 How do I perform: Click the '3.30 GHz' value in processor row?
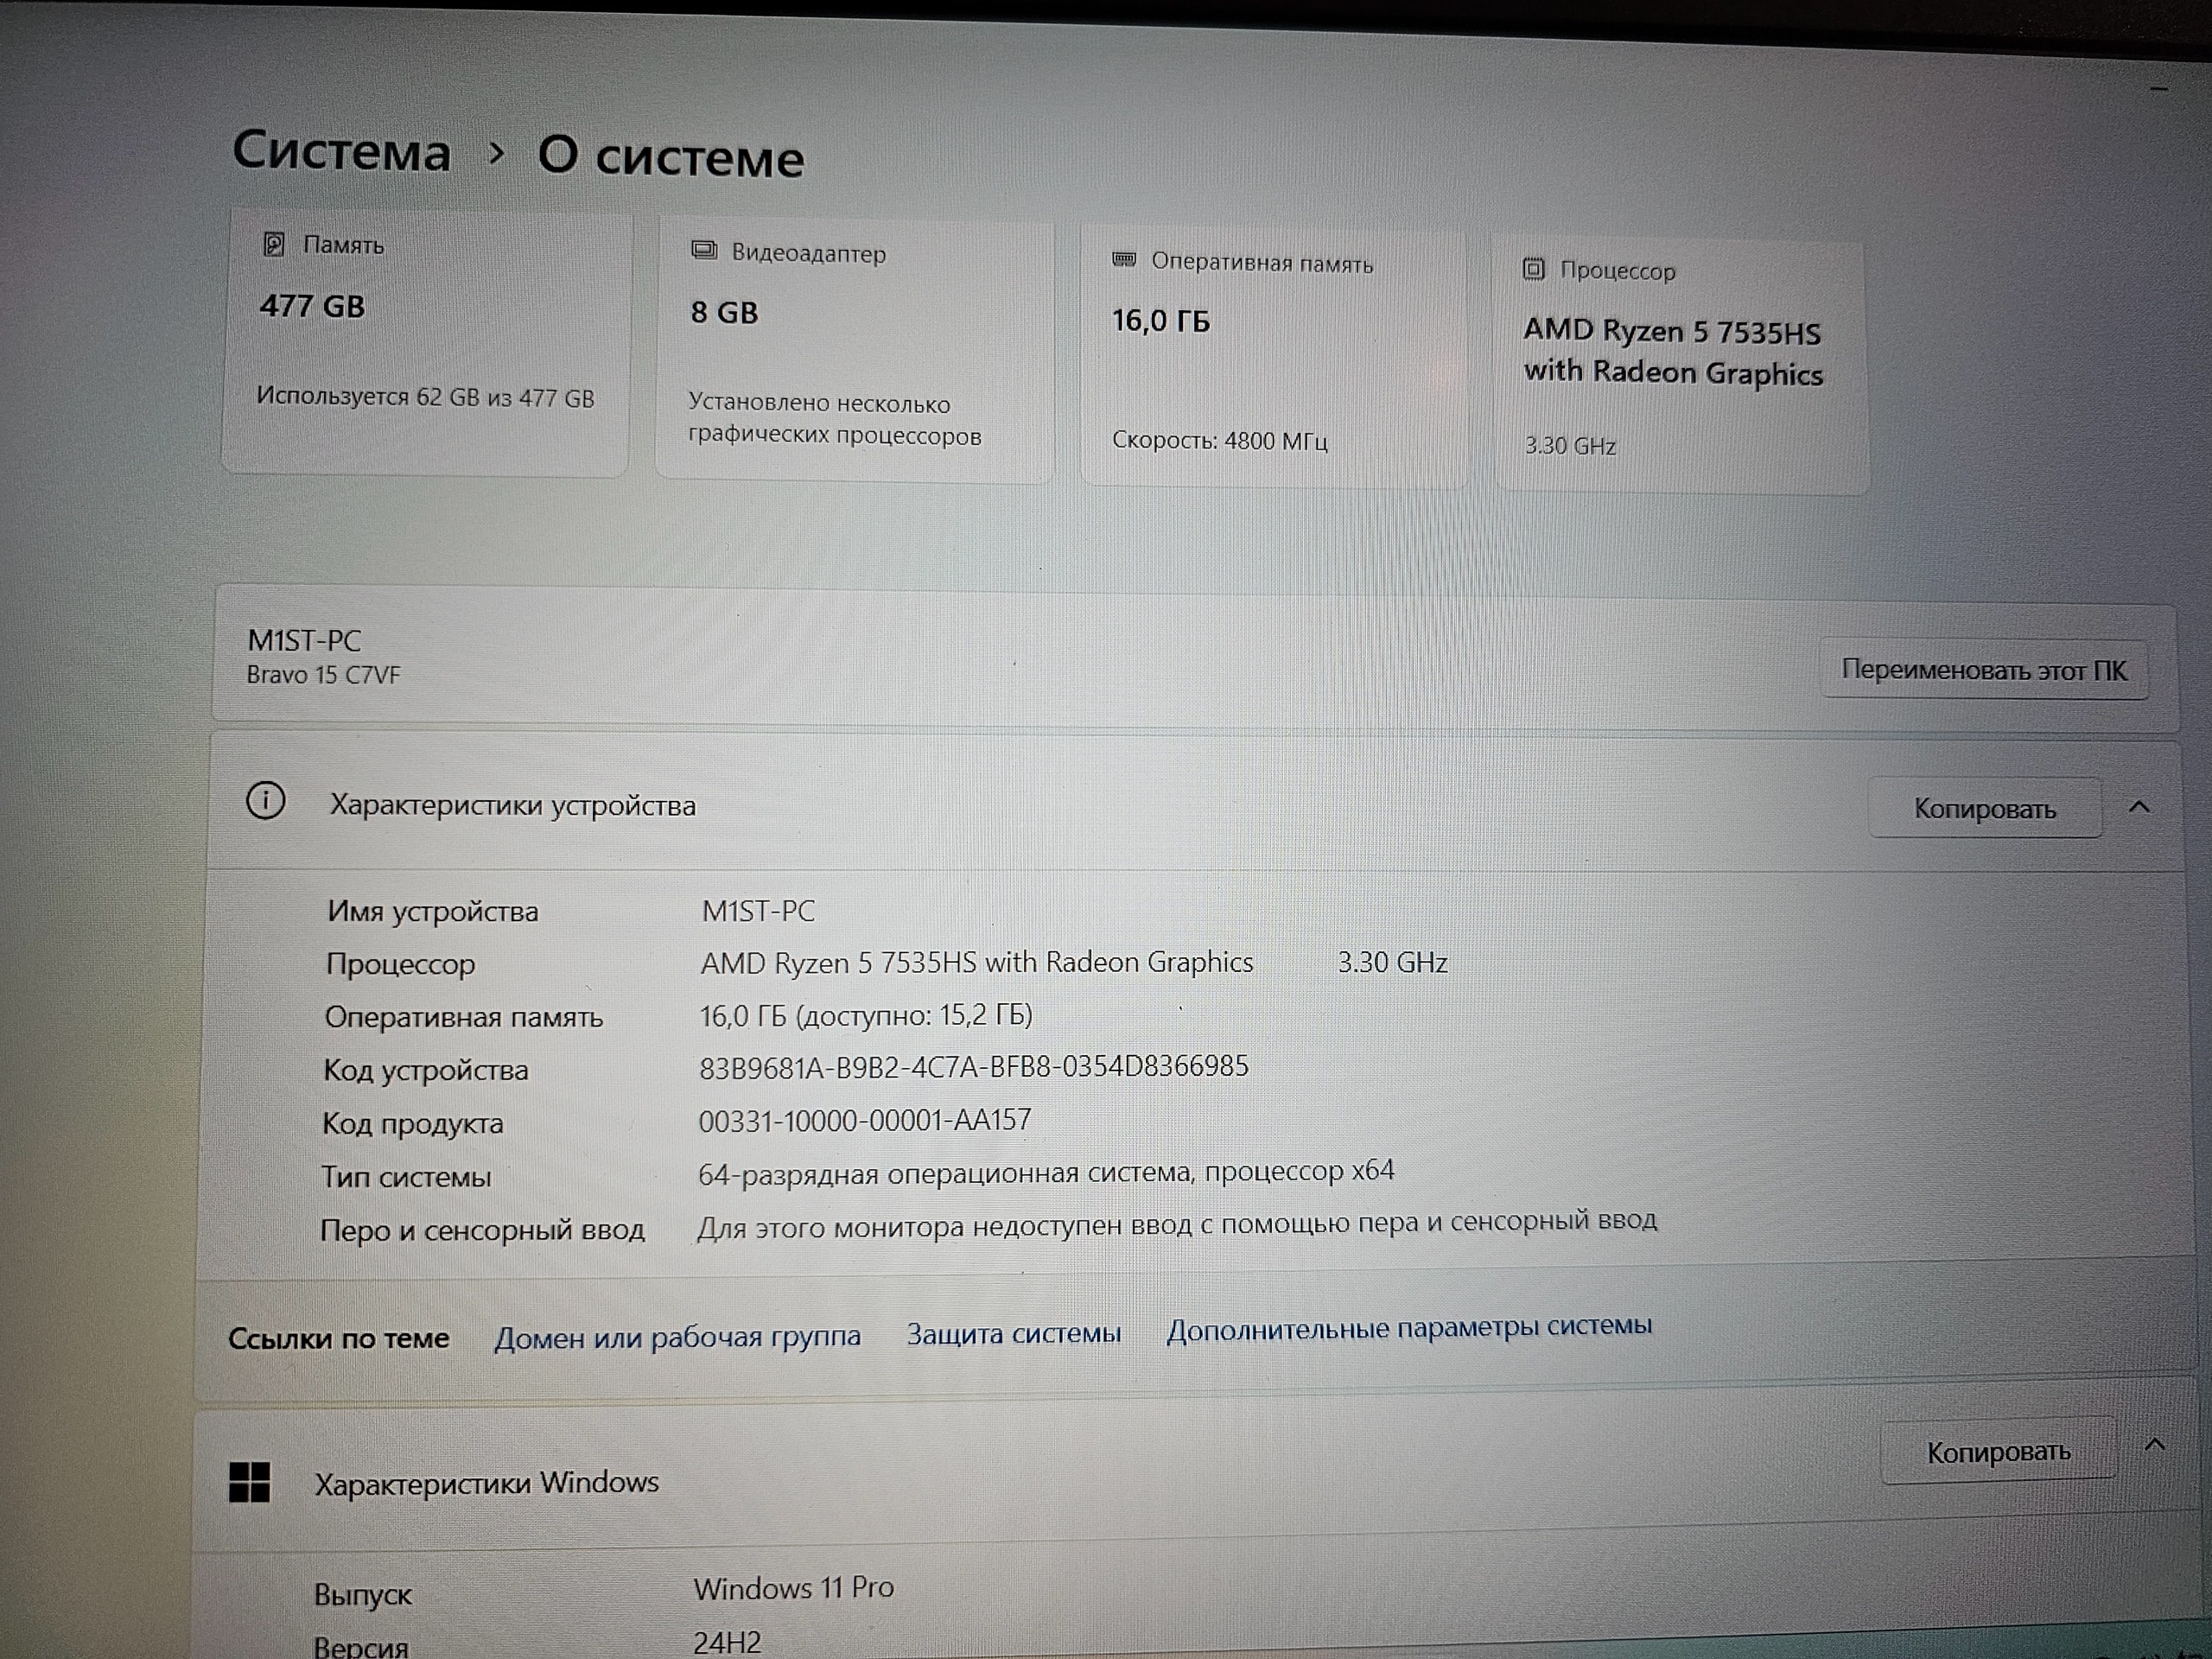(1392, 962)
